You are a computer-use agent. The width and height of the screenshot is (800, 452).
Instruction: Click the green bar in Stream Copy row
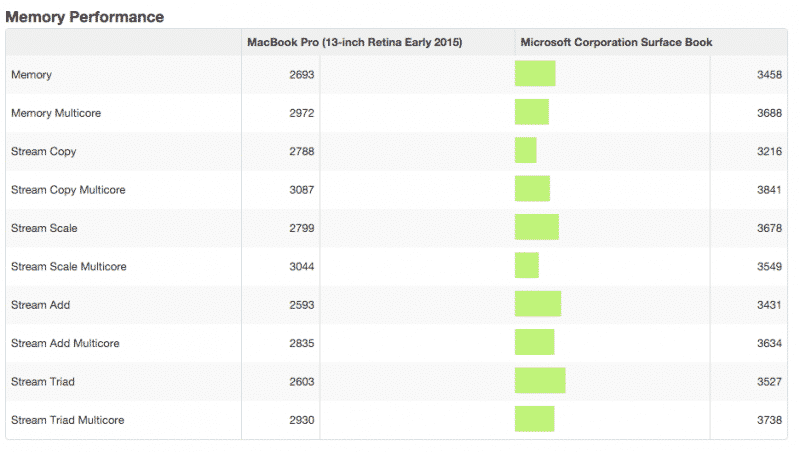pyautogui.click(x=526, y=151)
